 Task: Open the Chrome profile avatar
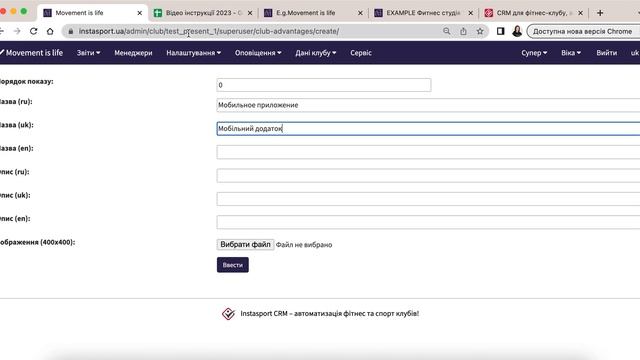click(517, 31)
